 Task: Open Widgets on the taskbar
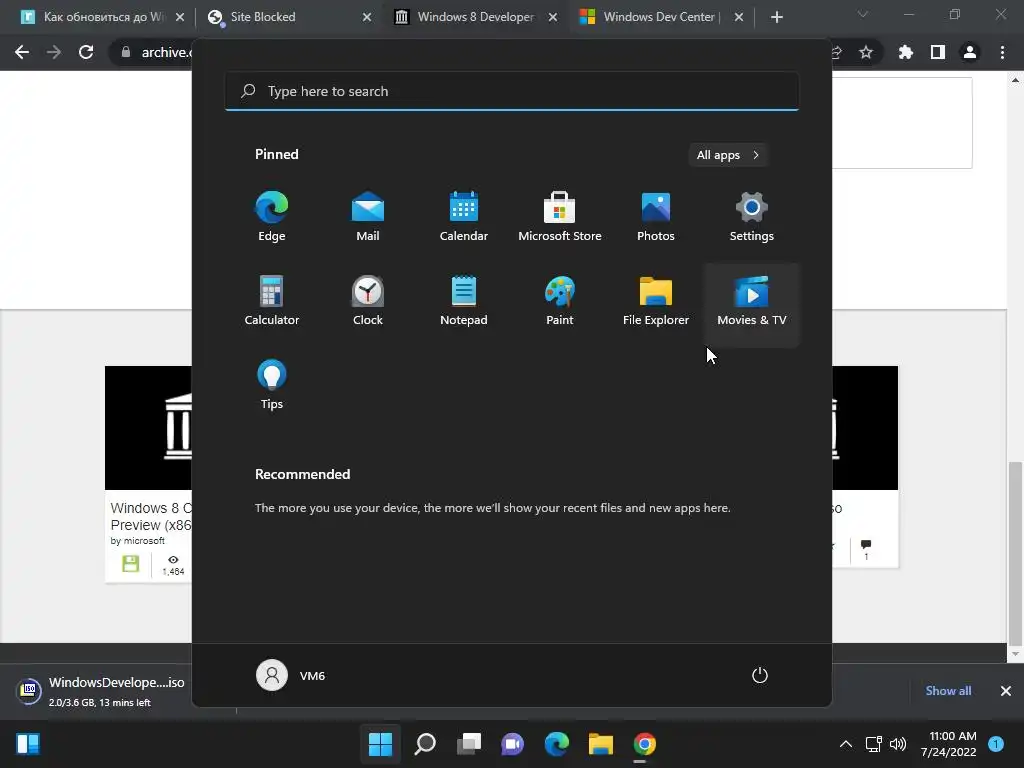point(28,744)
